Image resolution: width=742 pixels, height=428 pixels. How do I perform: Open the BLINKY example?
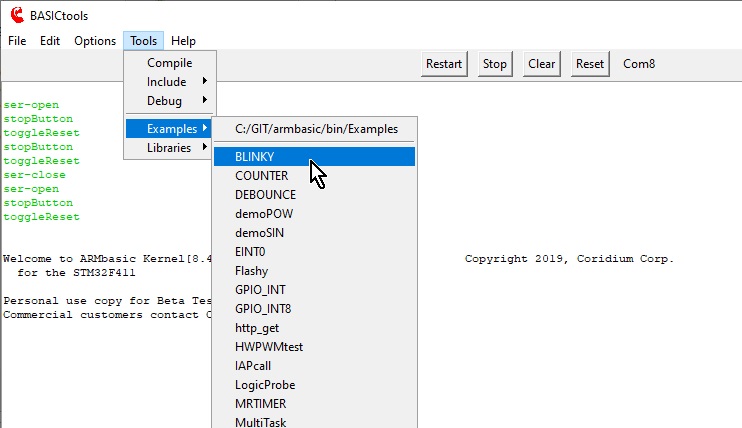click(255, 157)
